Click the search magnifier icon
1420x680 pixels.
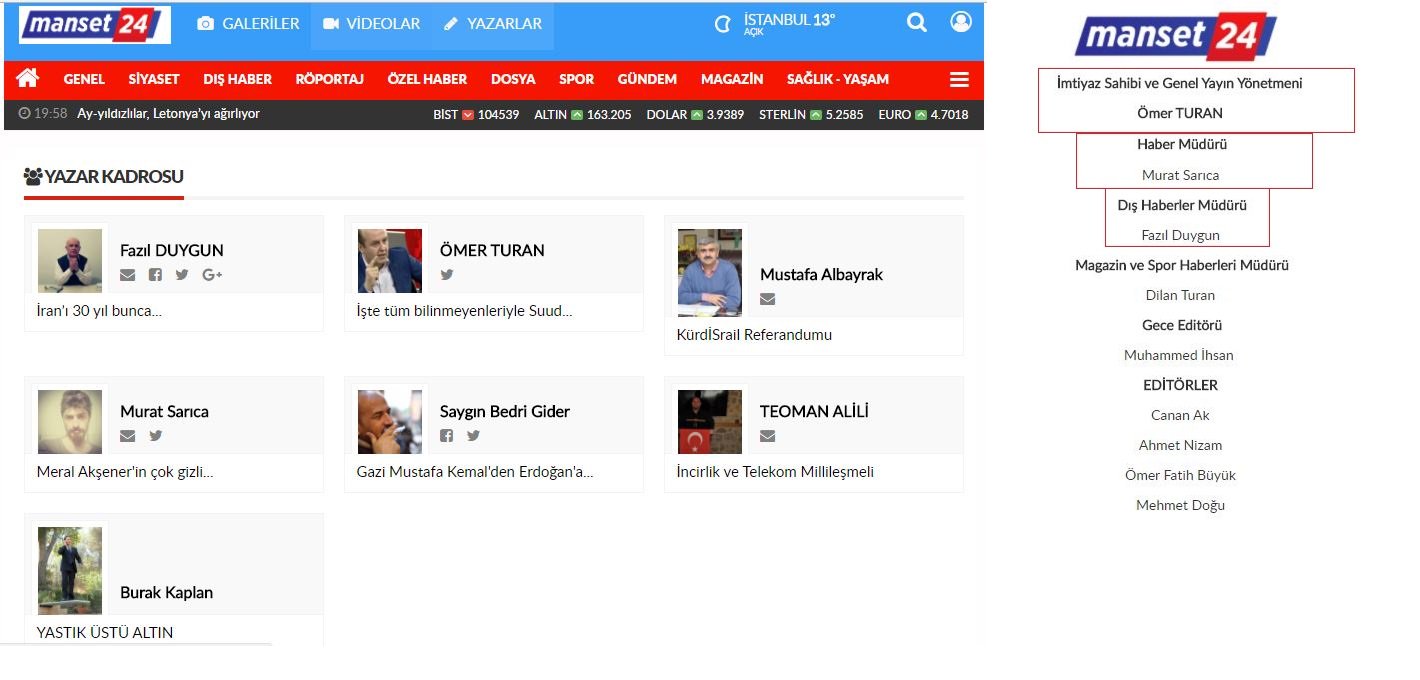click(916, 23)
